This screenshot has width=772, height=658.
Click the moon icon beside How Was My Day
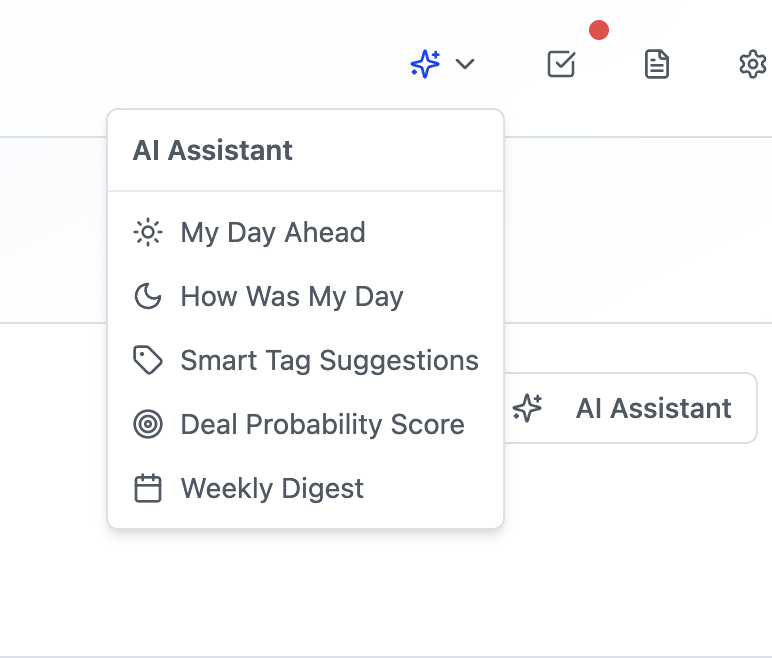(x=148, y=297)
